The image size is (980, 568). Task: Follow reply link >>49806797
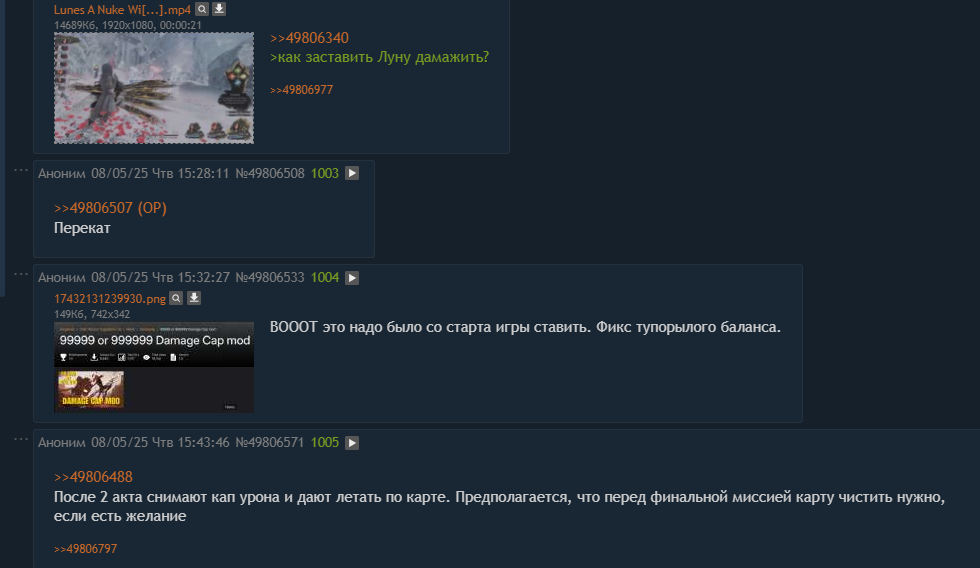[x=86, y=549]
